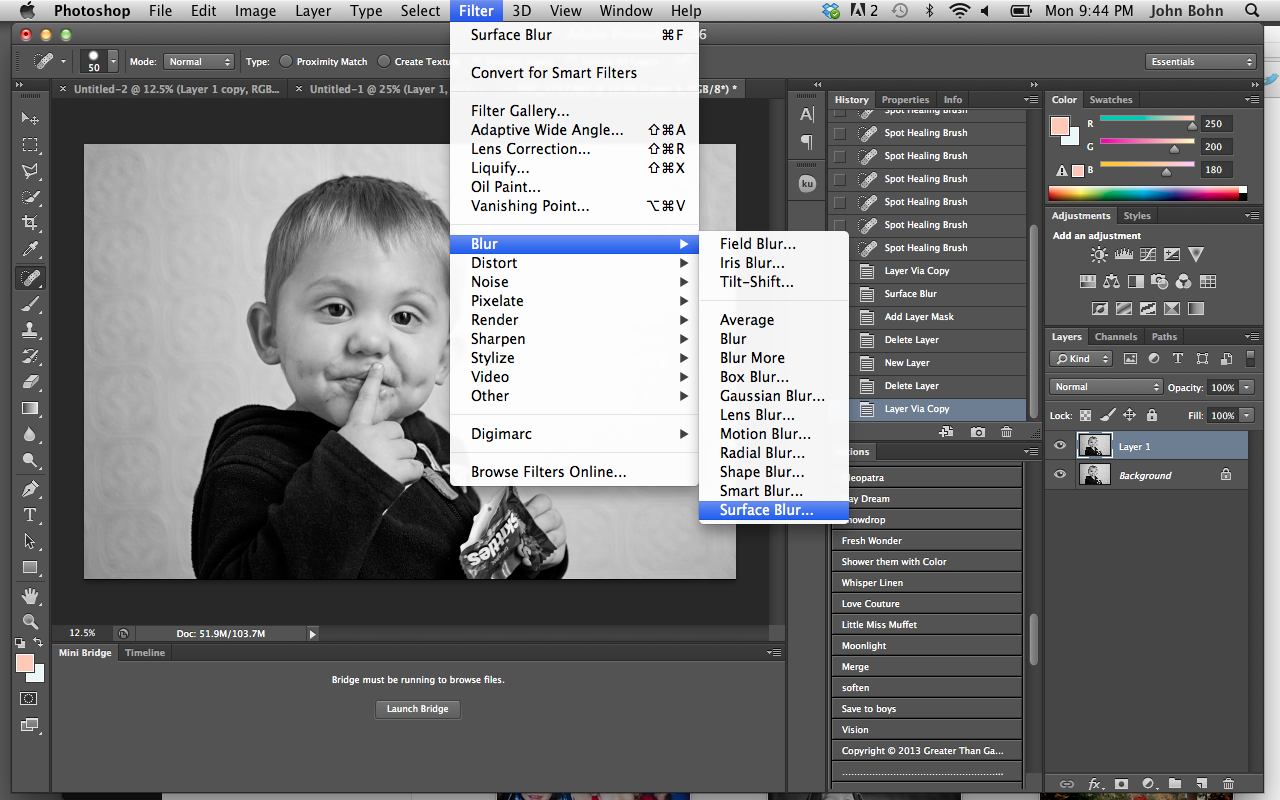This screenshot has height=800, width=1280.
Task: Toggle filter for type layers
Action: pos(1177,358)
